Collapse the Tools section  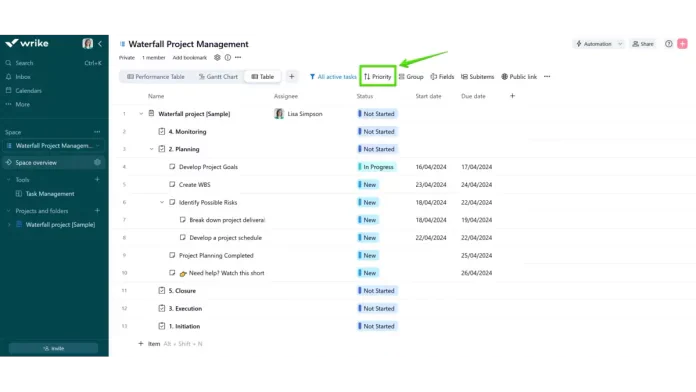(8, 180)
